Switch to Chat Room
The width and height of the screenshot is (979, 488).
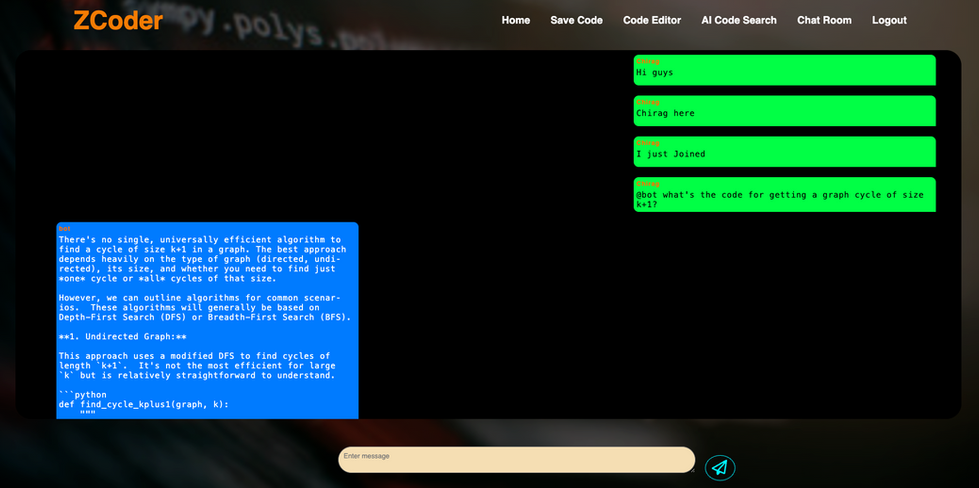click(824, 20)
